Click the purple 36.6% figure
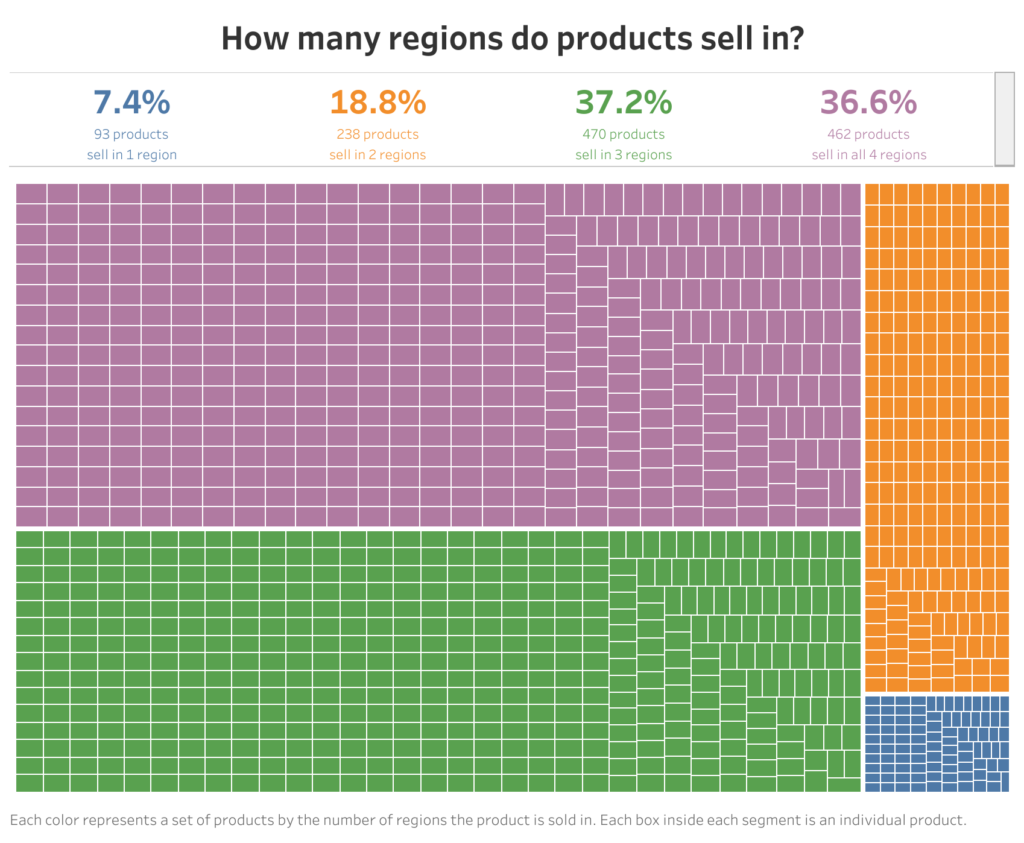 (x=868, y=102)
